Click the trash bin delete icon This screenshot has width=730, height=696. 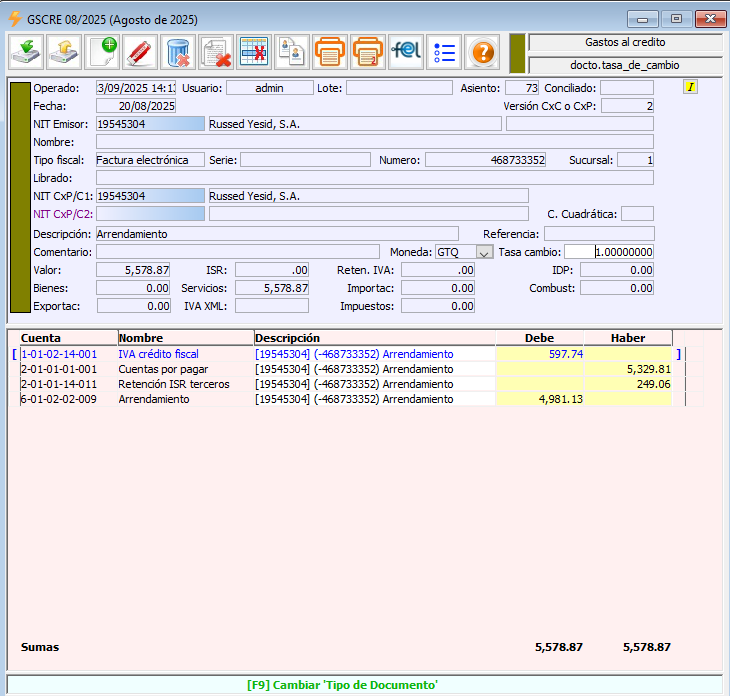point(178,51)
